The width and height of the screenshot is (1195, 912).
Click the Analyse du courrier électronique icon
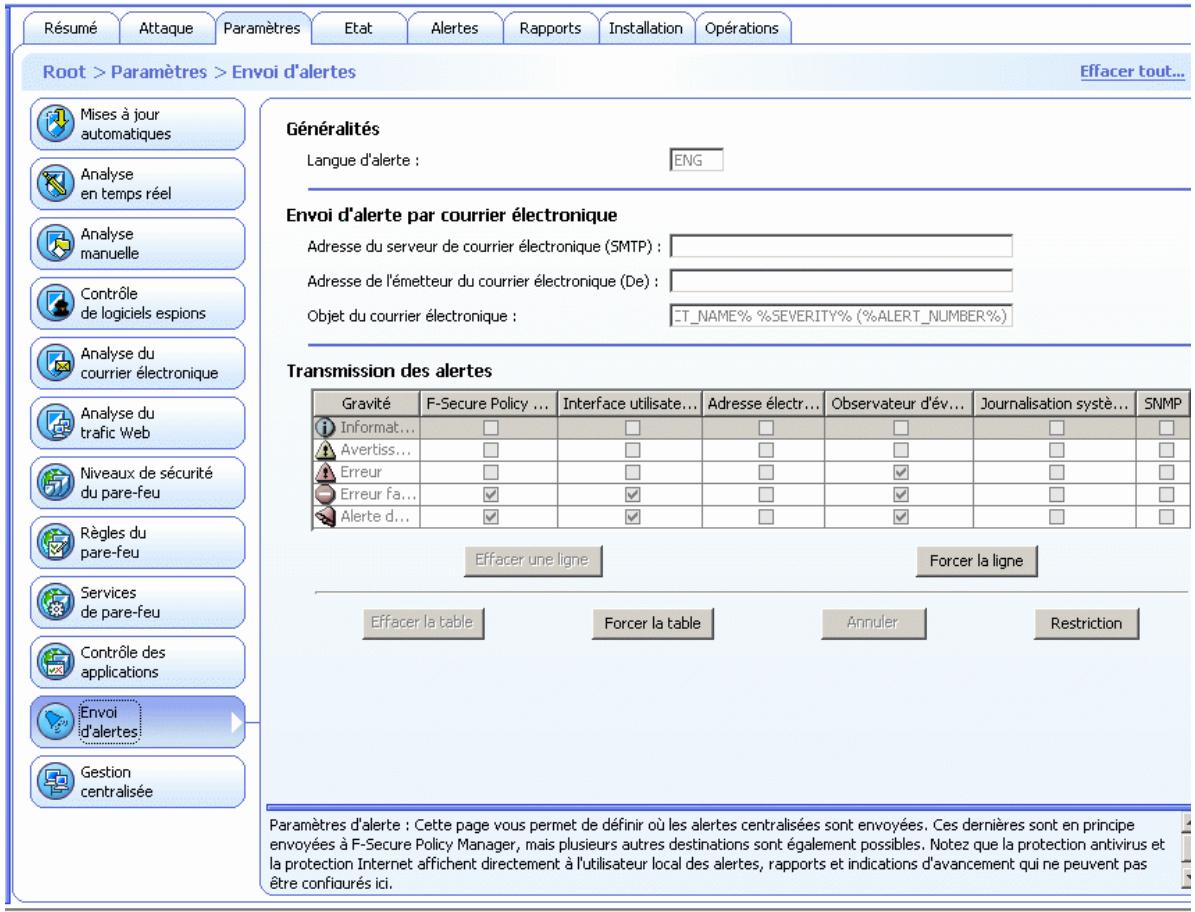(56, 363)
